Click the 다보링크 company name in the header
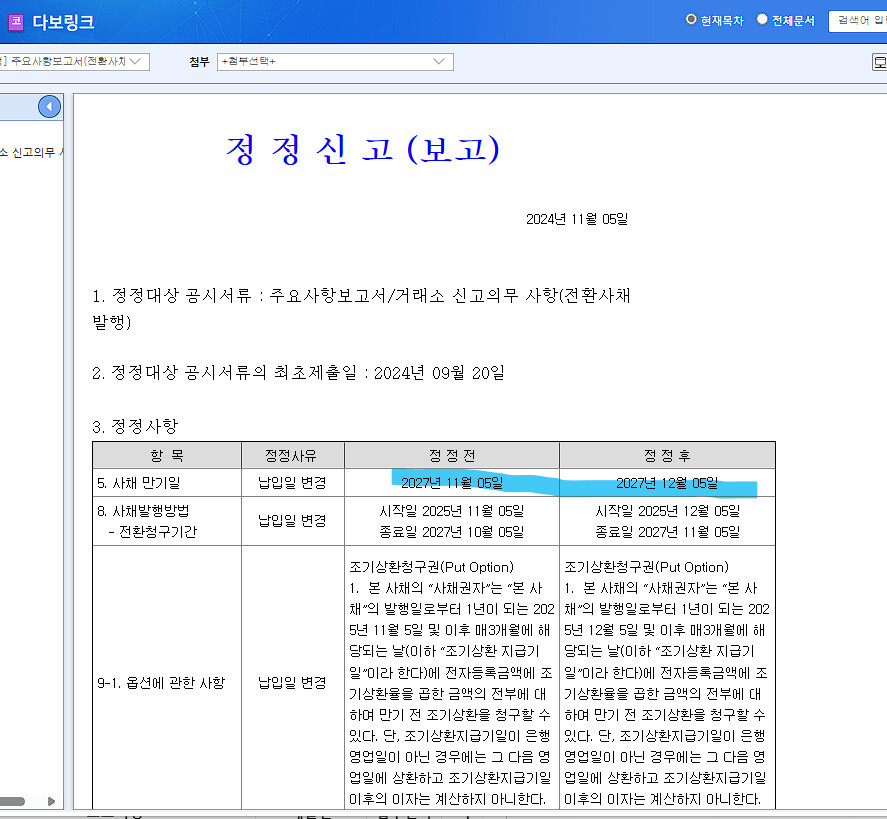The image size is (887, 819). point(63,21)
